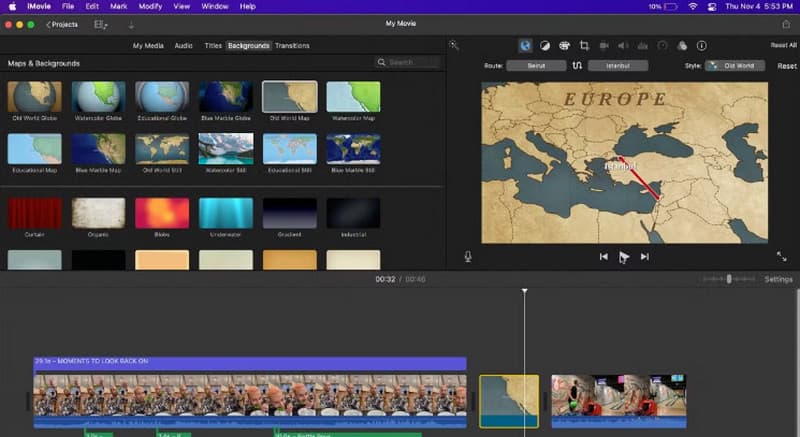Open the color balance adjustment icon
Image resolution: width=800 pixels, height=437 pixels.
545,46
